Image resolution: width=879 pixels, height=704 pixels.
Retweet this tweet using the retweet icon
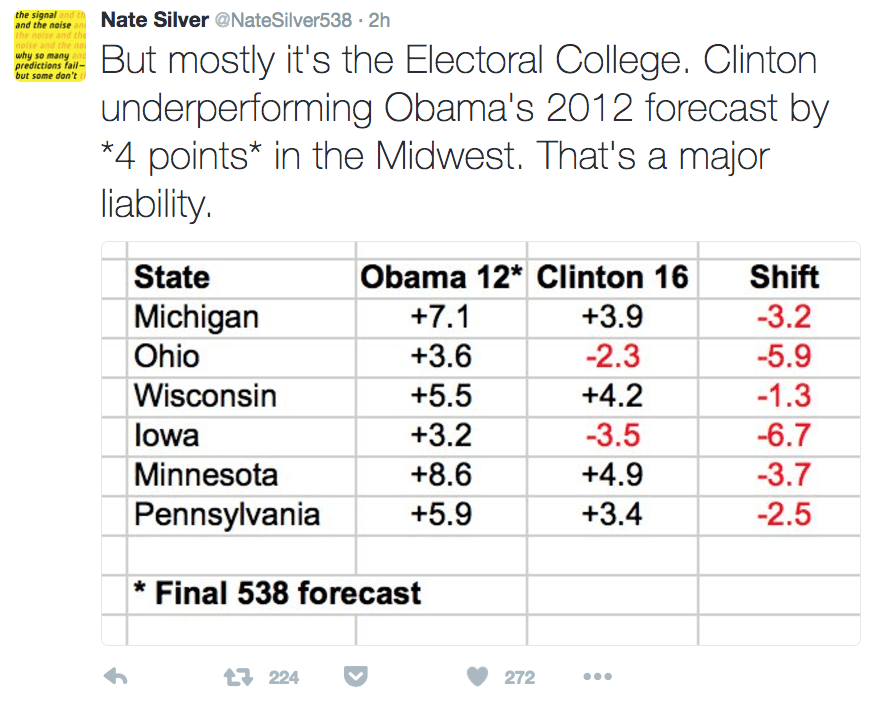(x=238, y=677)
